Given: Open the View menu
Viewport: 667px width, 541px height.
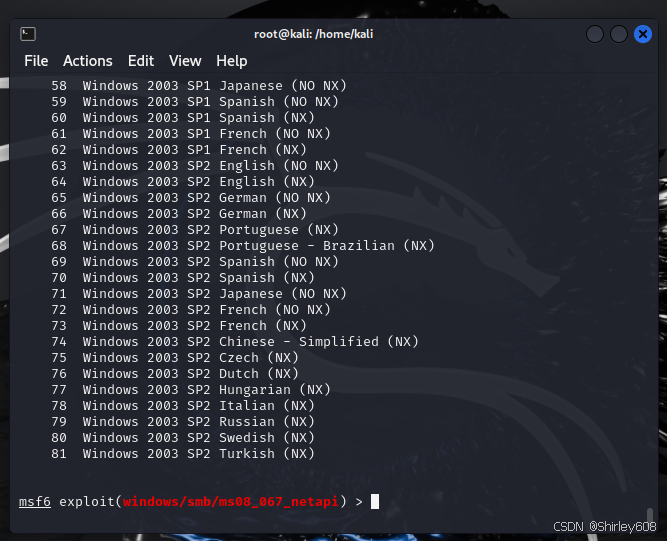Looking at the screenshot, I should click(x=185, y=61).
